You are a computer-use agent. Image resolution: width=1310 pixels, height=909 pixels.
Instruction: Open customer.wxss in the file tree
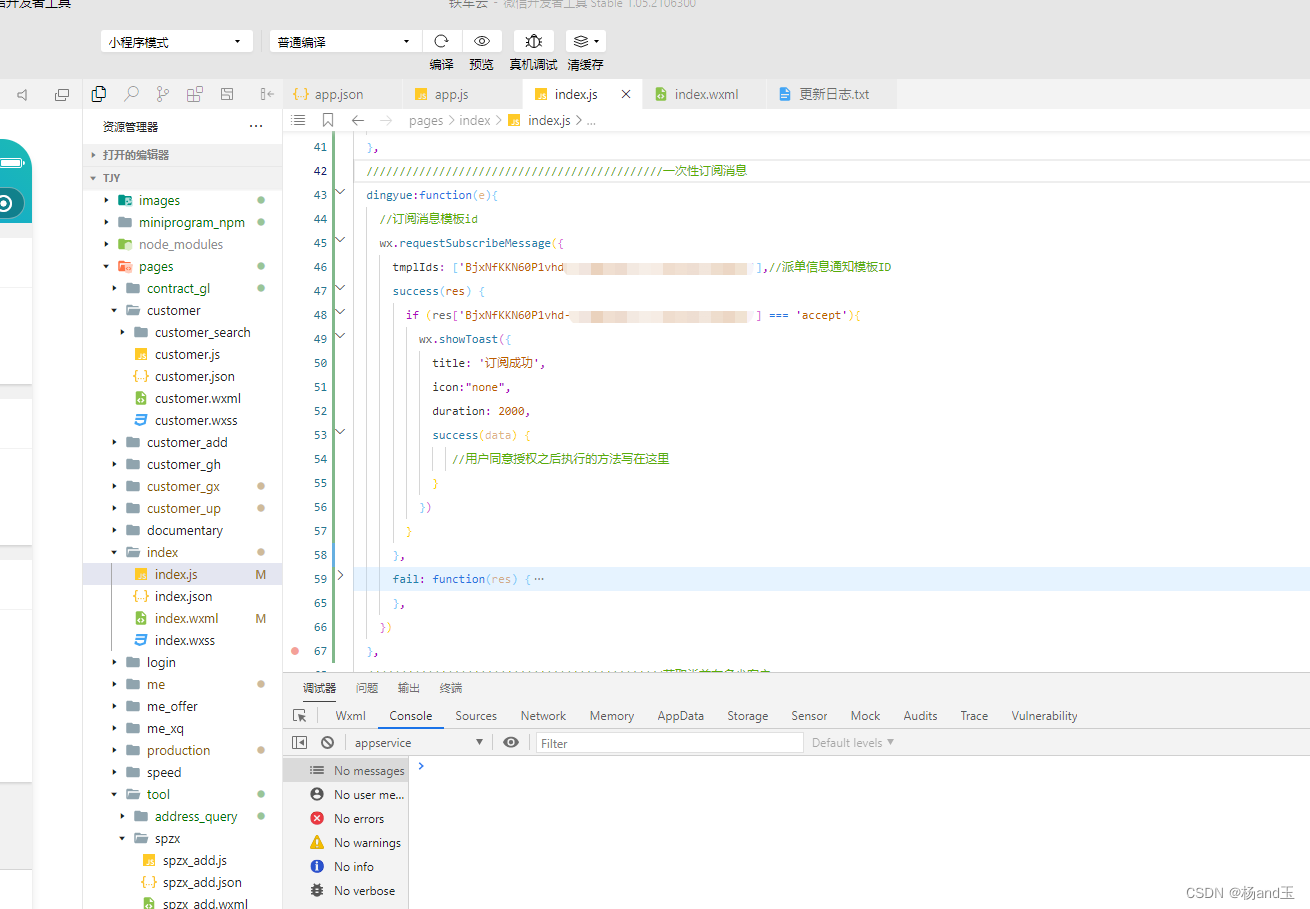(x=196, y=420)
